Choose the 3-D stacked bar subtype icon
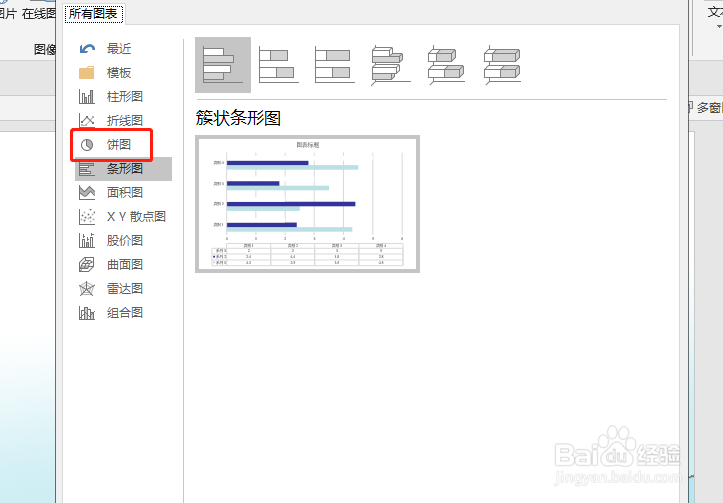Viewport: 723px width, 503px height. (x=446, y=65)
